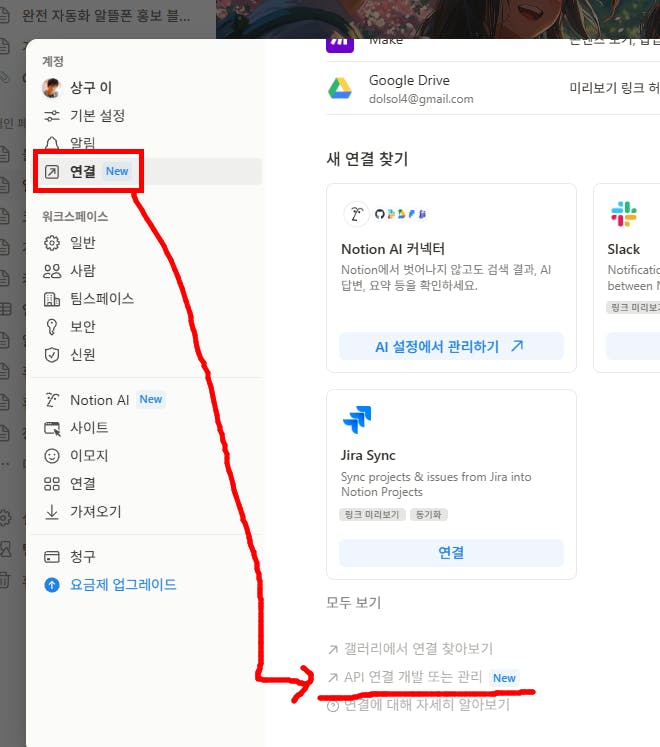Click dolsol4@gmail.com account text
This screenshot has height=747, width=660.
point(421,99)
